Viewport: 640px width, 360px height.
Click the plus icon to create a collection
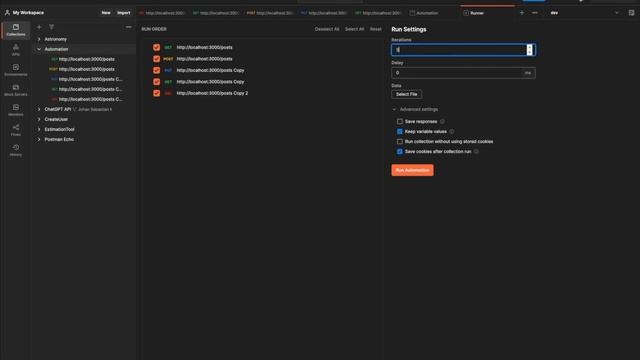coord(39,27)
